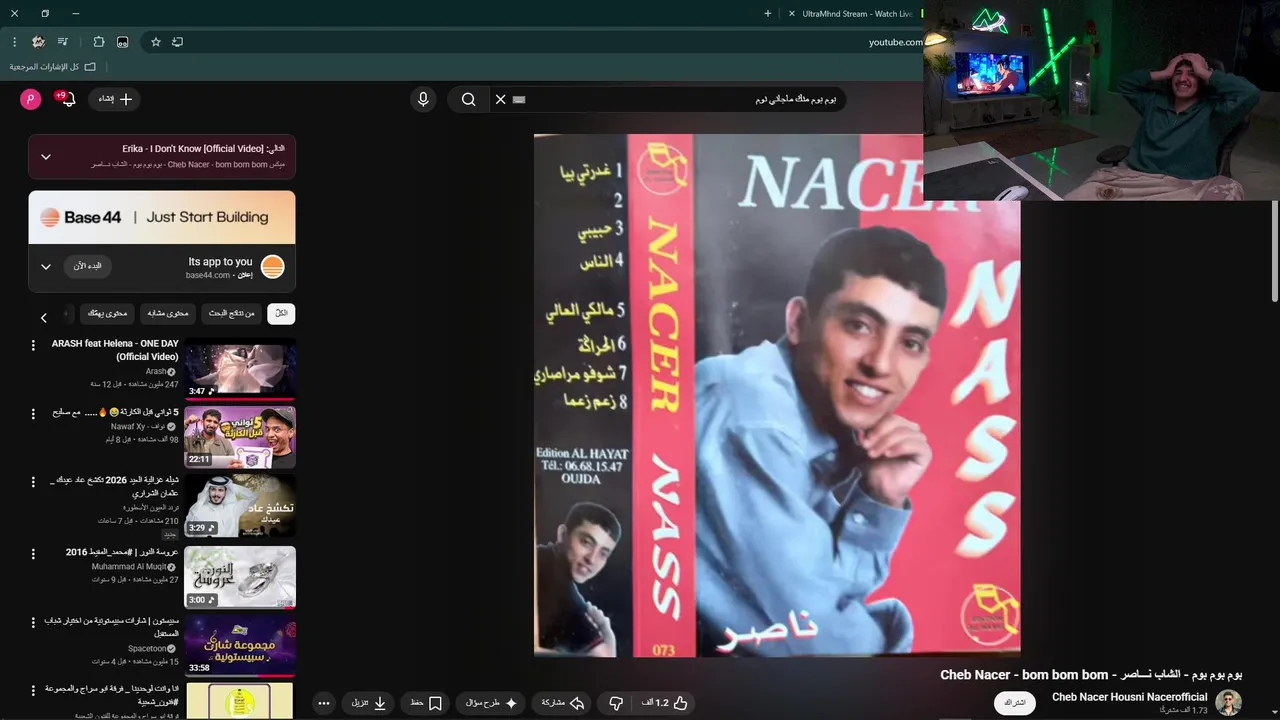This screenshot has width=1280, height=720.
Task: Open the Chrome extensions puzzle icon
Action: coord(98,42)
